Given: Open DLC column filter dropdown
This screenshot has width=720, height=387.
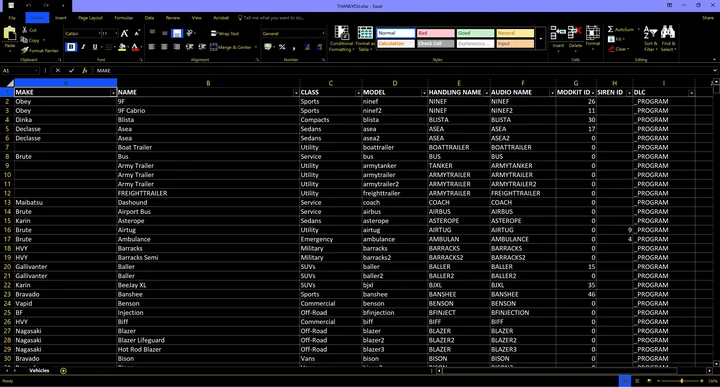Looking at the screenshot, I should (691, 93).
